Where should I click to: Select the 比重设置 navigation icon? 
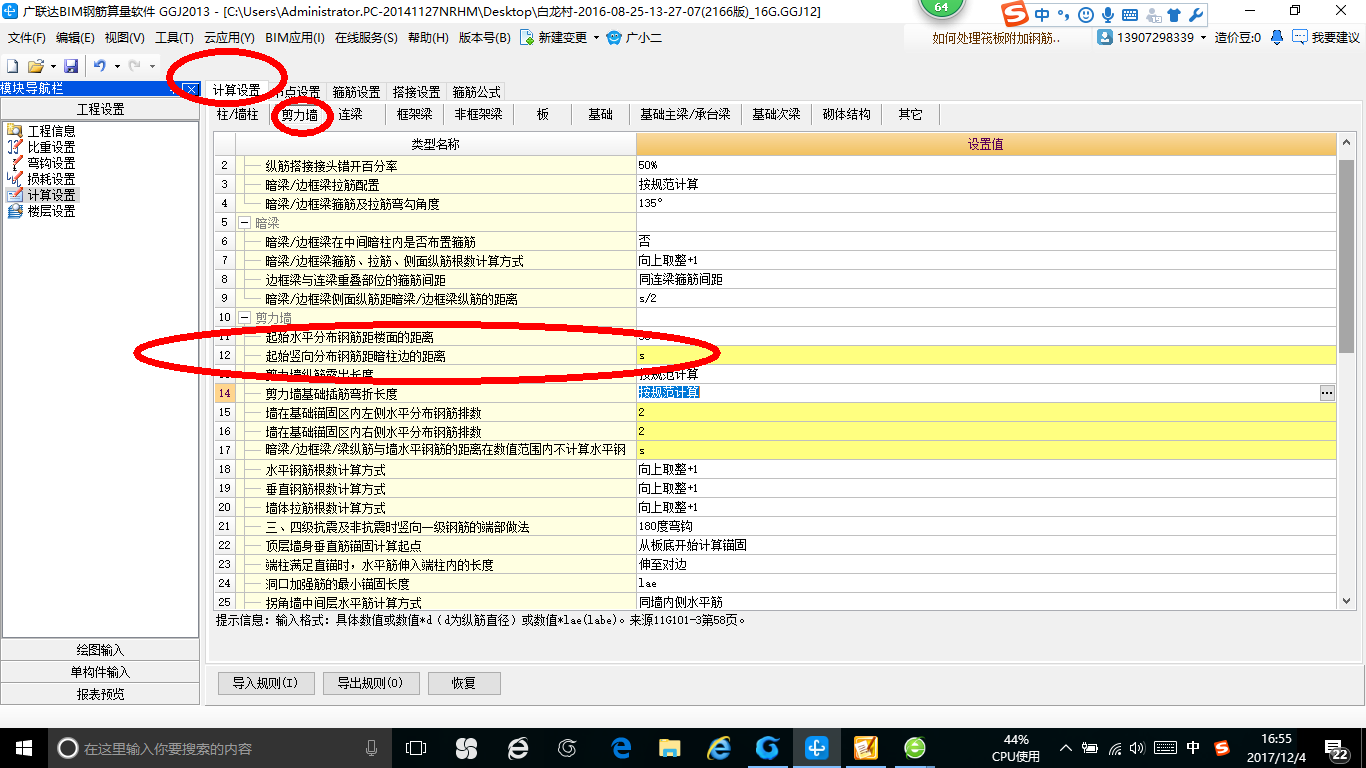(14, 147)
